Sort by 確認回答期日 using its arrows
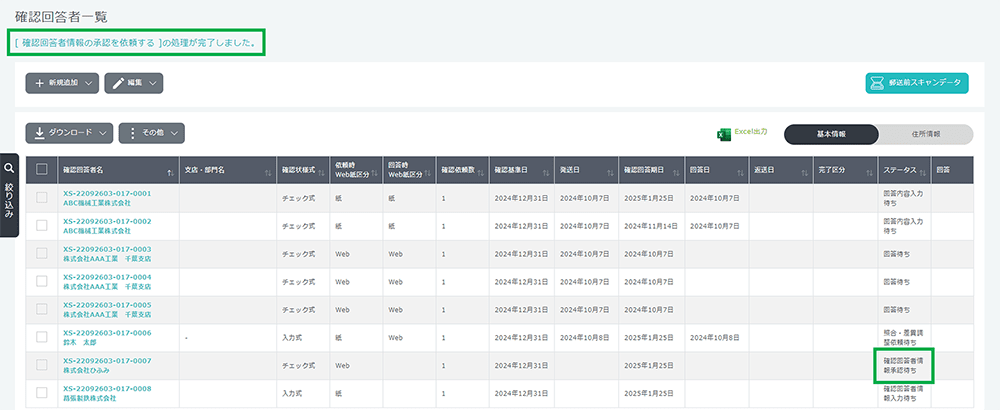Viewport: 1000px width, 410px height. coord(677,171)
